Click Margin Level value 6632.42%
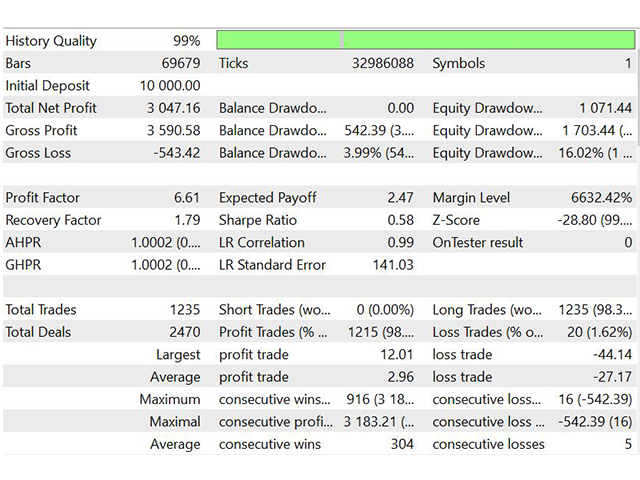 pos(601,198)
